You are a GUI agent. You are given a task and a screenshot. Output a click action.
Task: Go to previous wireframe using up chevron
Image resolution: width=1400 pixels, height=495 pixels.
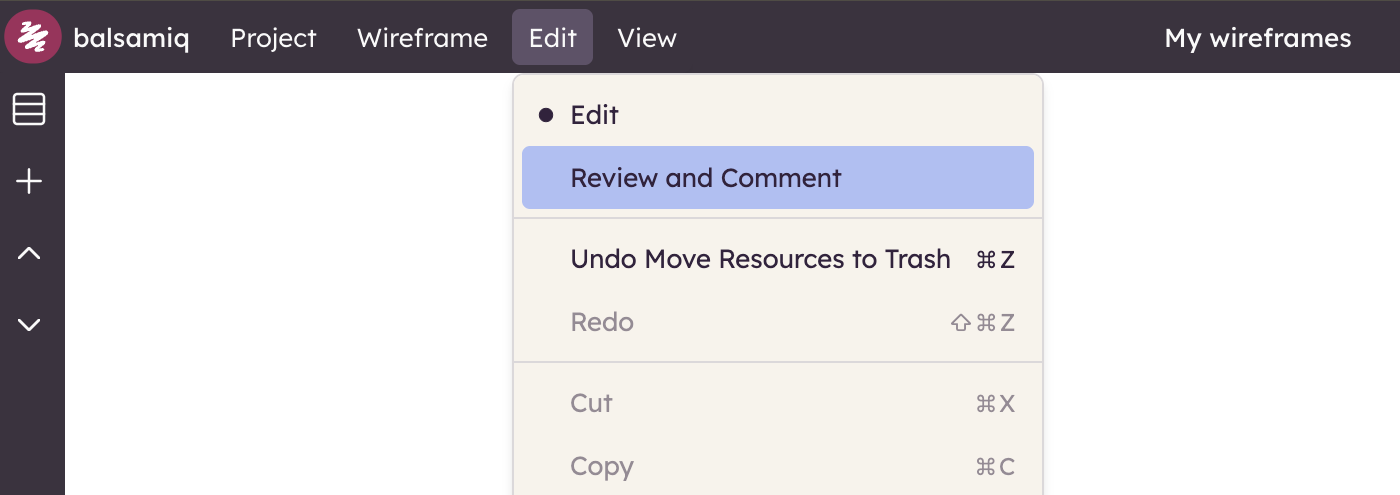[x=29, y=254]
